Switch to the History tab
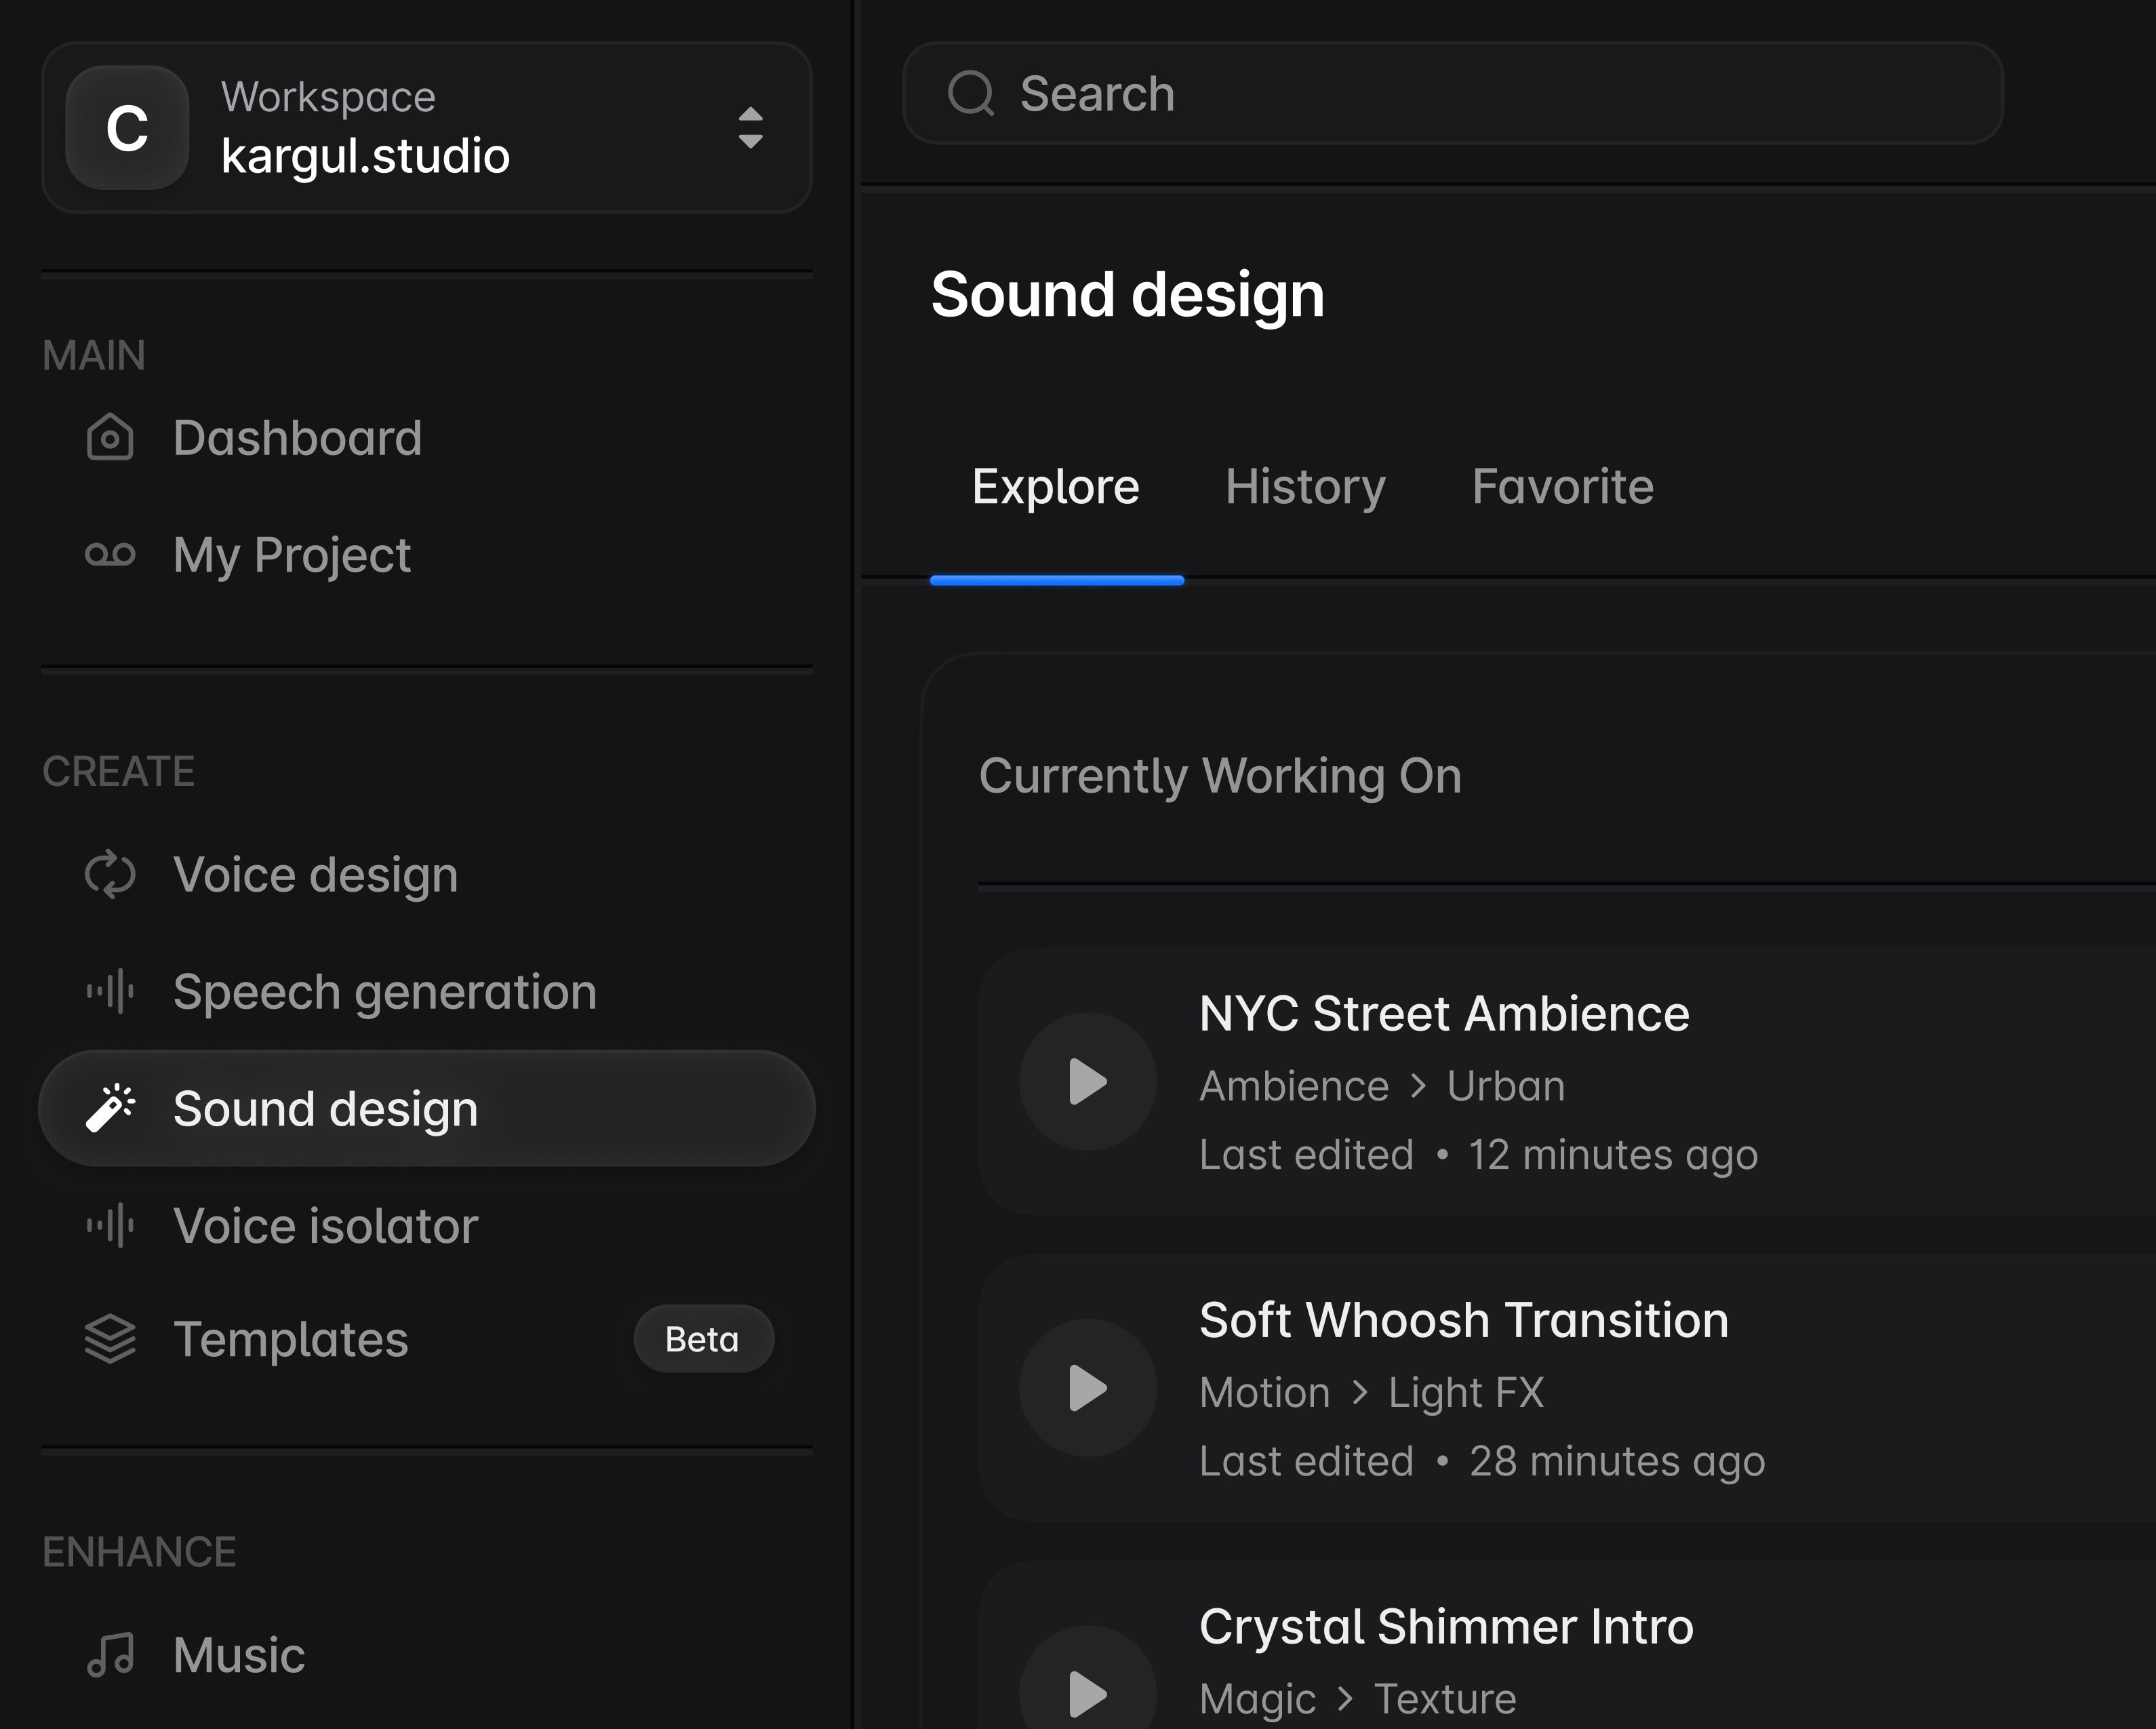2156x1729 pixels. click(1305, 487)
